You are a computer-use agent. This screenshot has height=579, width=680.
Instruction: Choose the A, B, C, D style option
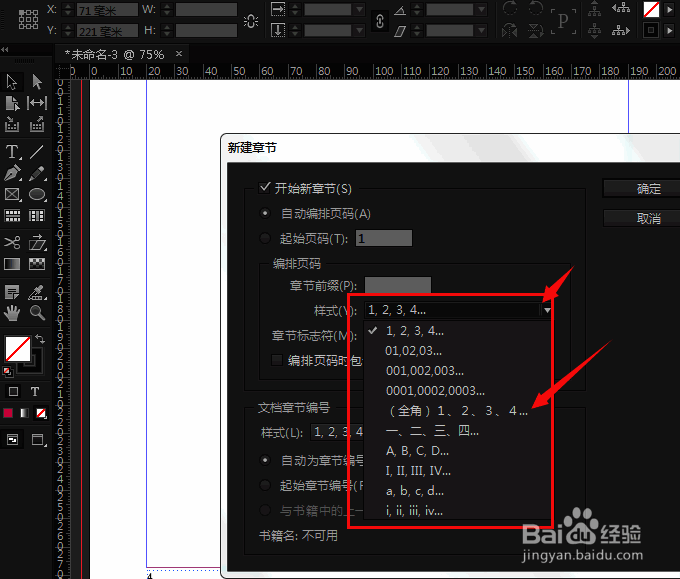pos(417,450)
